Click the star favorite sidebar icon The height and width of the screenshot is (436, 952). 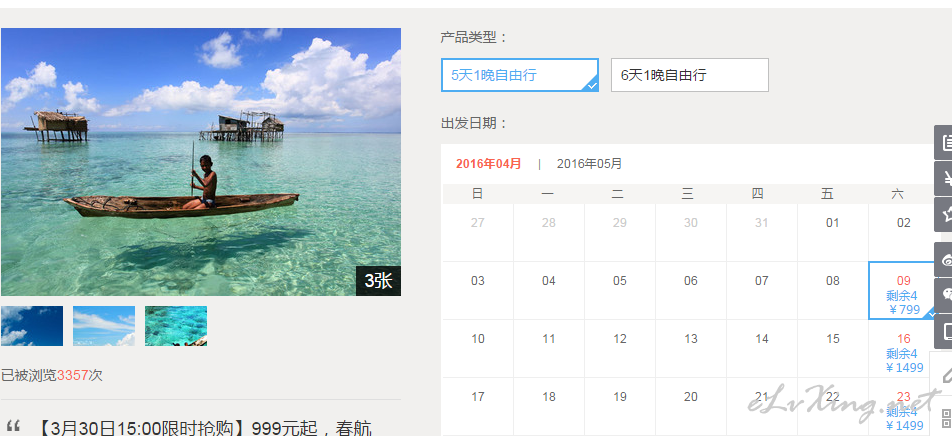(943, 214)
